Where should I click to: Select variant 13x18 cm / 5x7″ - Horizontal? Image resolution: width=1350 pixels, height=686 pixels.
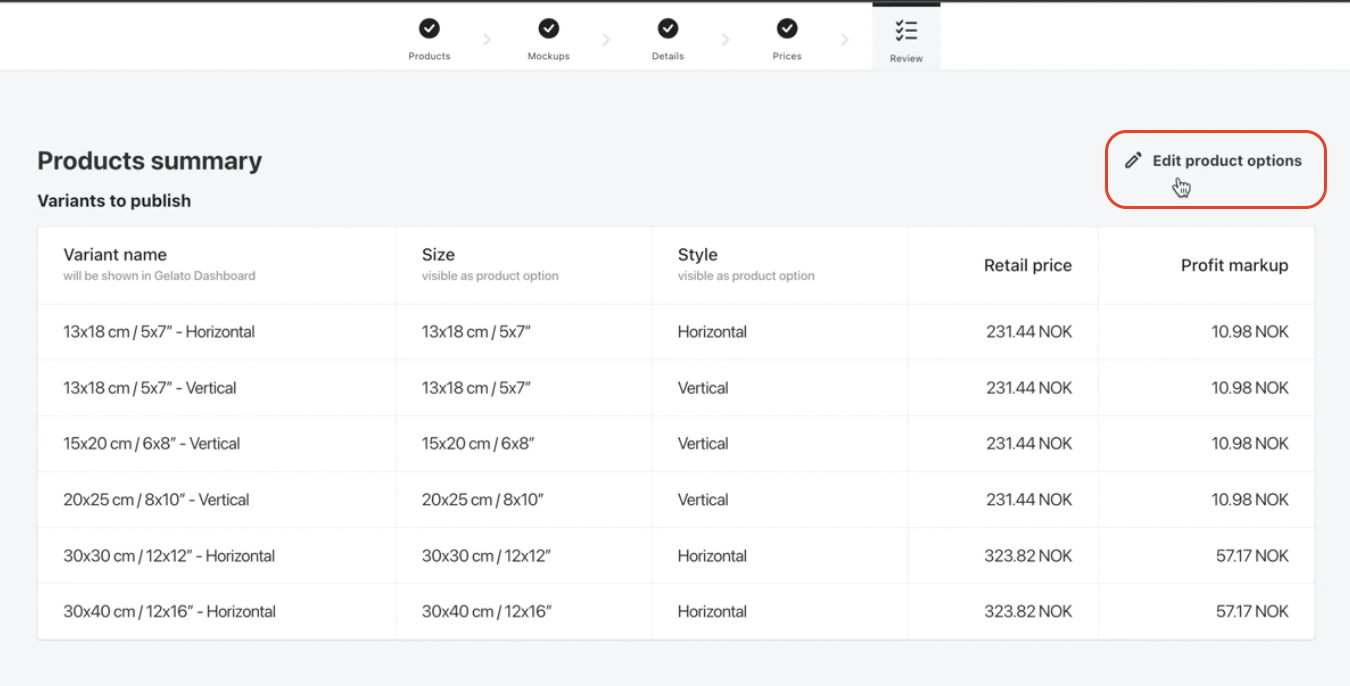(x=159, y=332)
